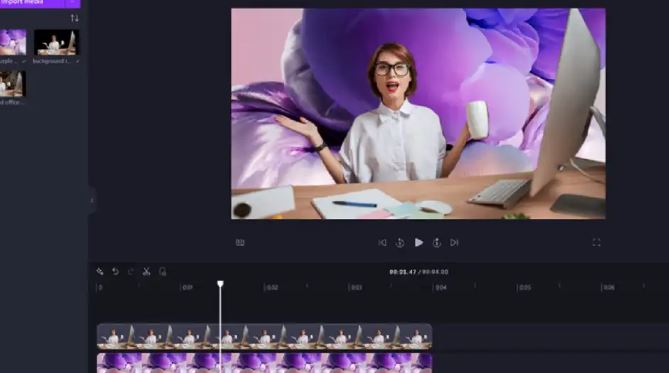The height and width of the screenshot is (373, 669).
Task: Click the white playhead handle on ruler
Action: click(x=220, y=284)
